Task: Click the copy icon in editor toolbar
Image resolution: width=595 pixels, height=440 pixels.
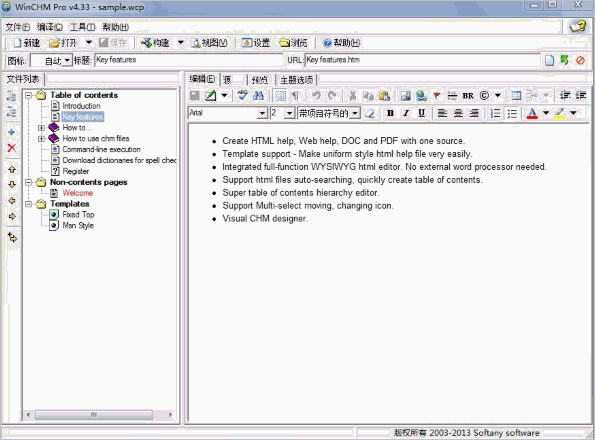Action: coord(368,96)
